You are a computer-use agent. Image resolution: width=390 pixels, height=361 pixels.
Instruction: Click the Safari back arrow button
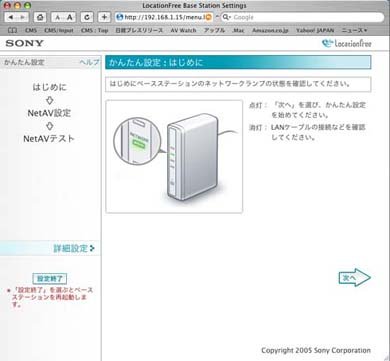coord(11,17)
